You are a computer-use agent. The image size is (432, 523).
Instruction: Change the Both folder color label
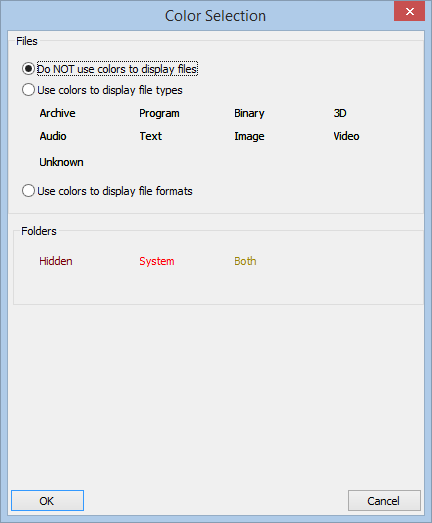[245, 261]
